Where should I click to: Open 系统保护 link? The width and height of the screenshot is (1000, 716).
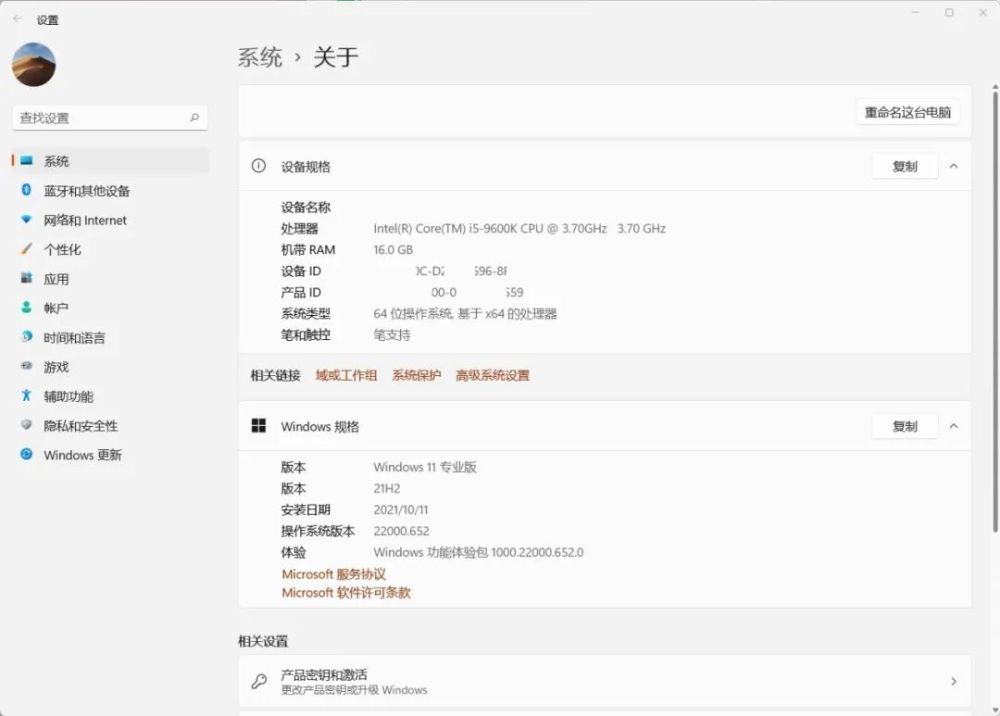416,376
